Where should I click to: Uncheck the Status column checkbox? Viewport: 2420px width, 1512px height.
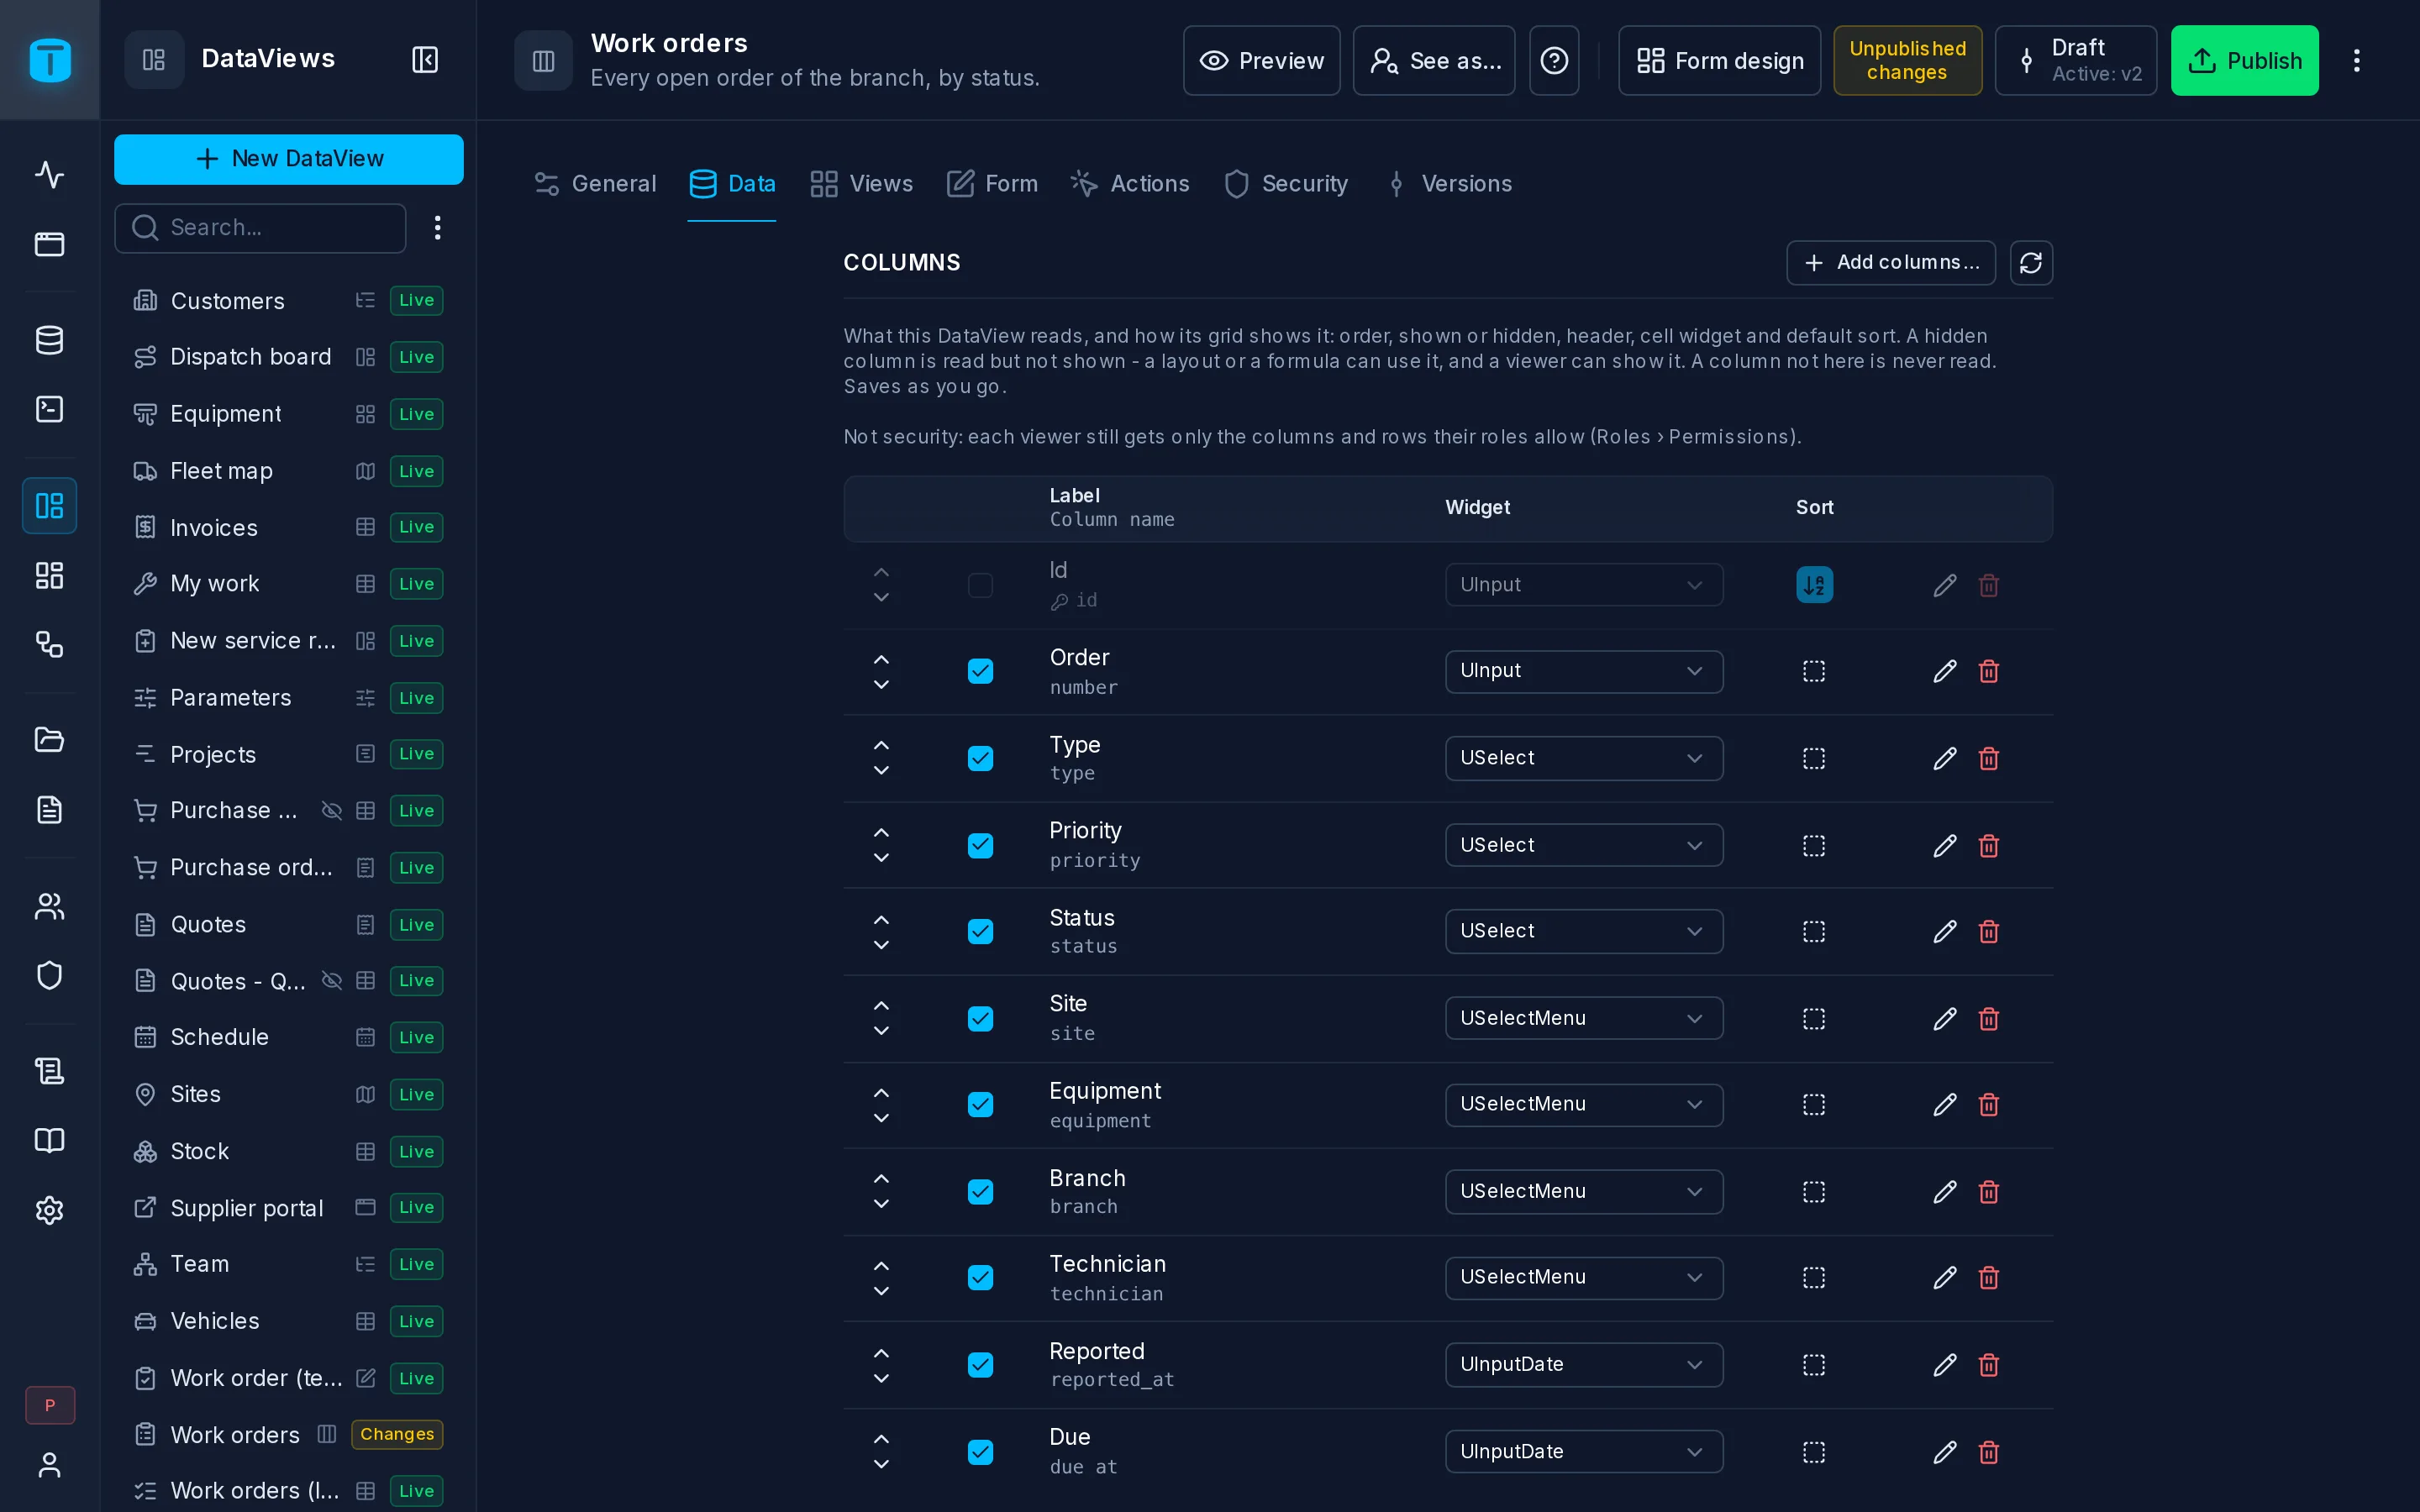tap(980, 932)
